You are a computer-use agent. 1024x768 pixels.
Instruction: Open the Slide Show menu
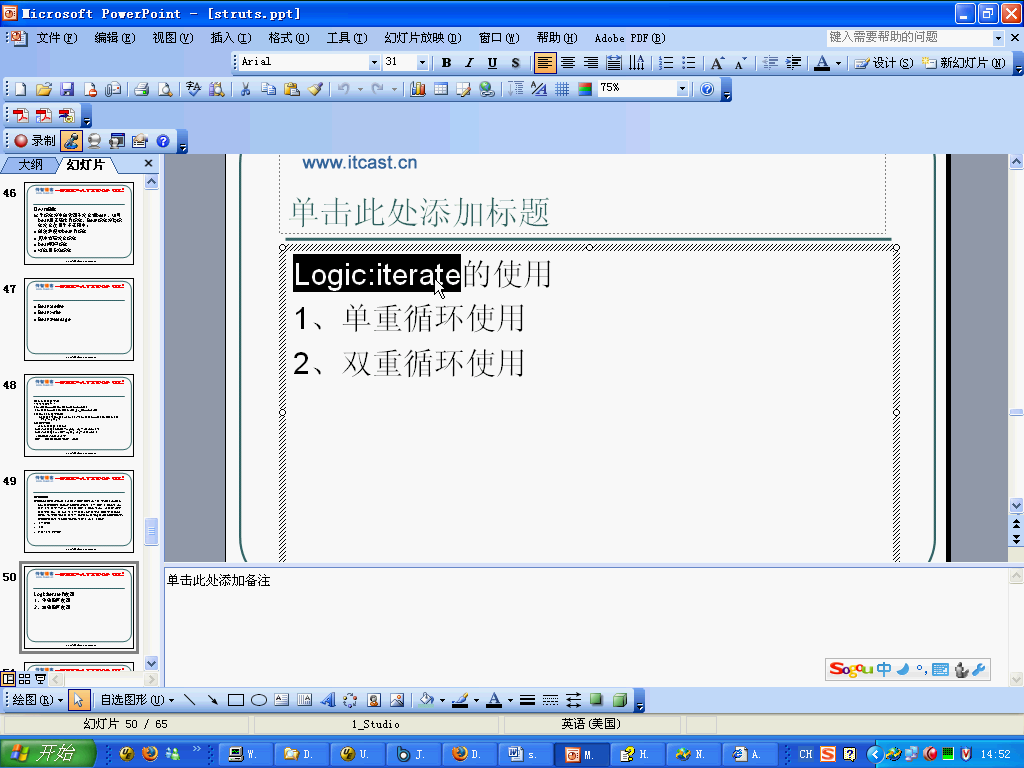coord(423,38)
